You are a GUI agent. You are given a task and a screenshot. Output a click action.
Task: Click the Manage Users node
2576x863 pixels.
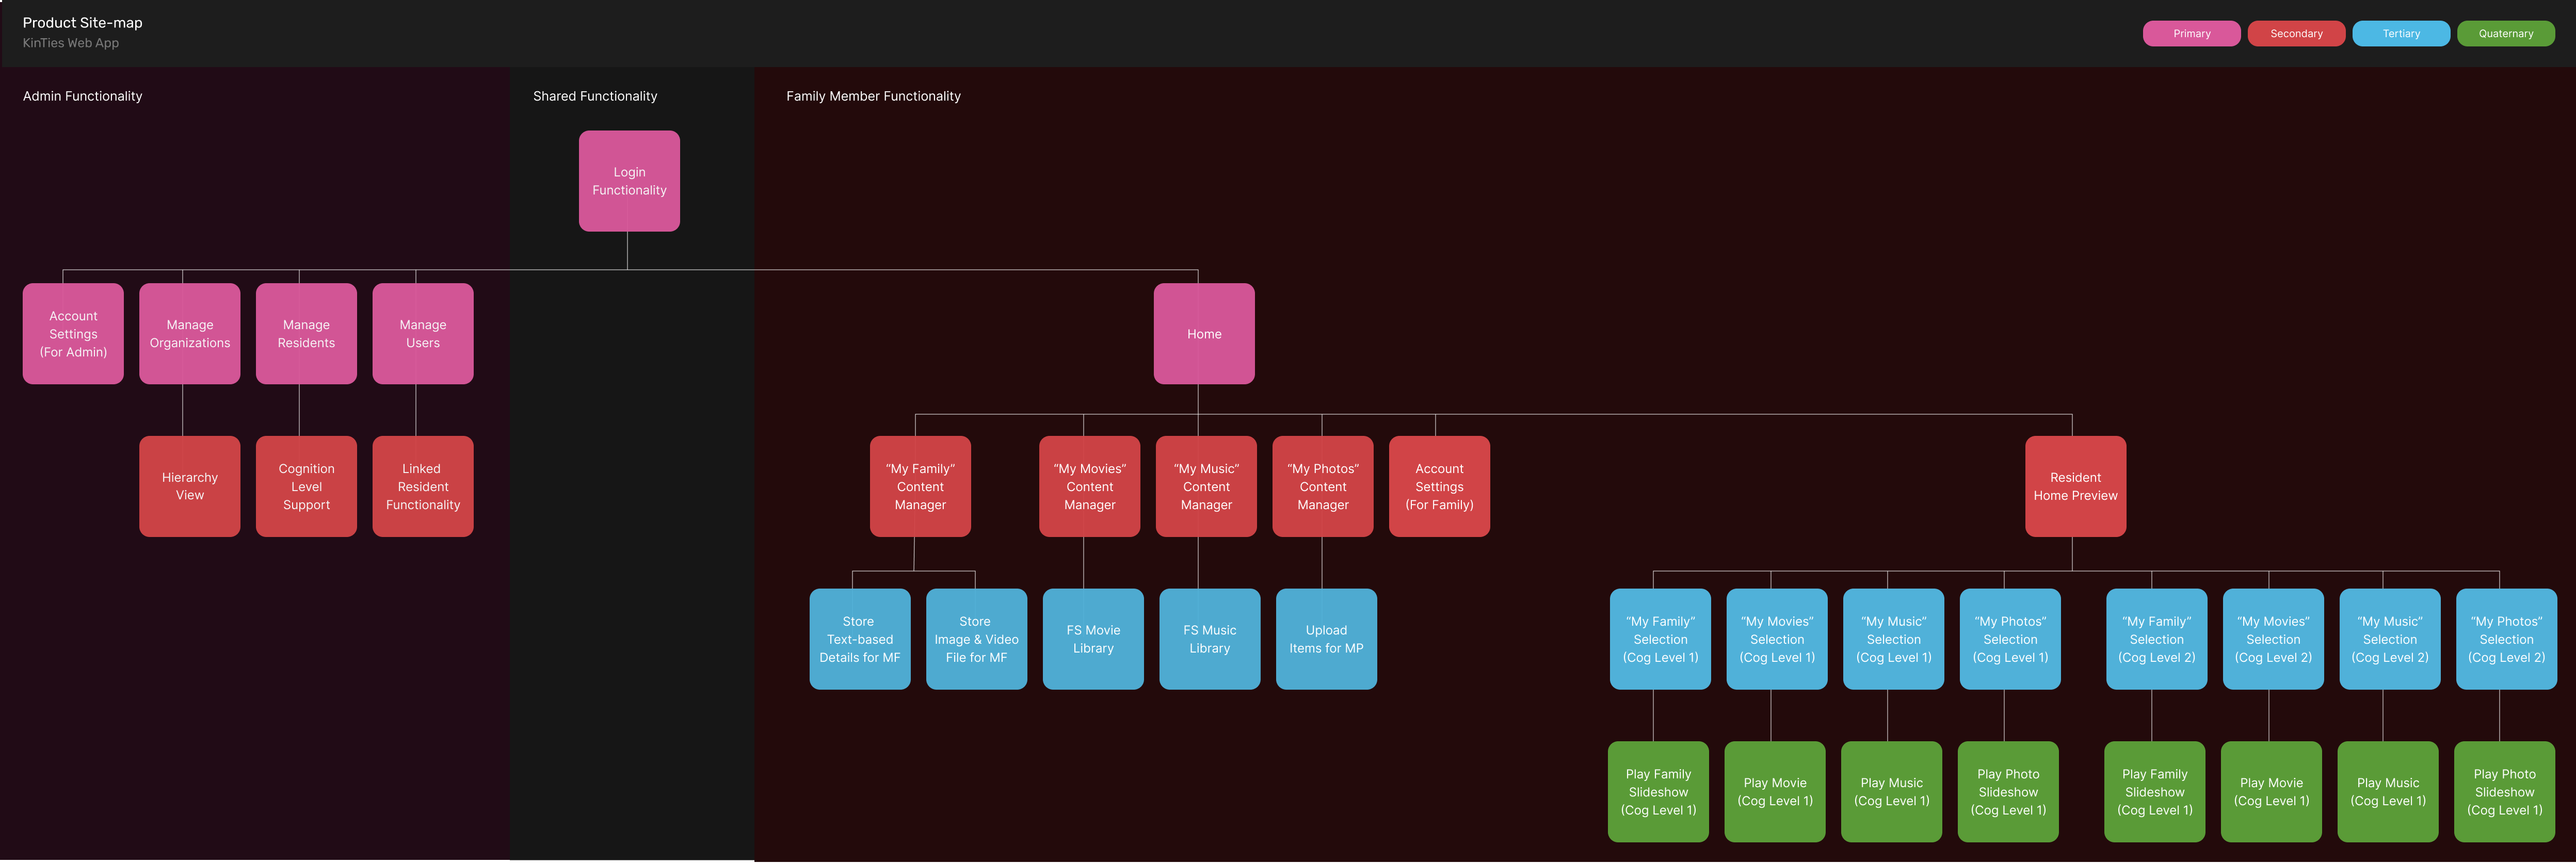coord(423,334)
